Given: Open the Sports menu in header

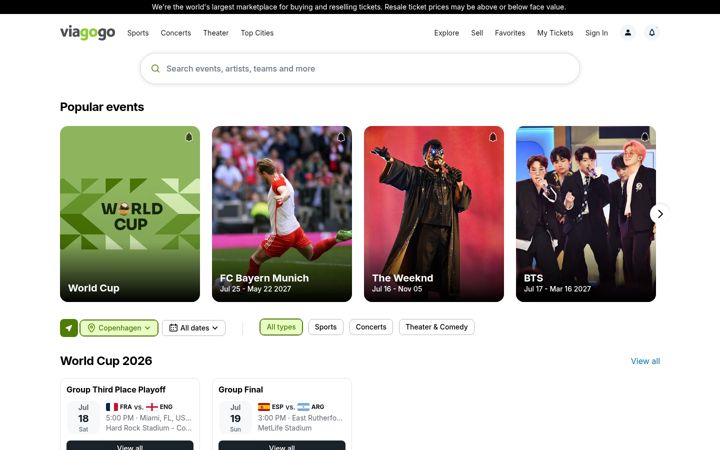Looking at the screenshot, I should click(x=138, y=33).
